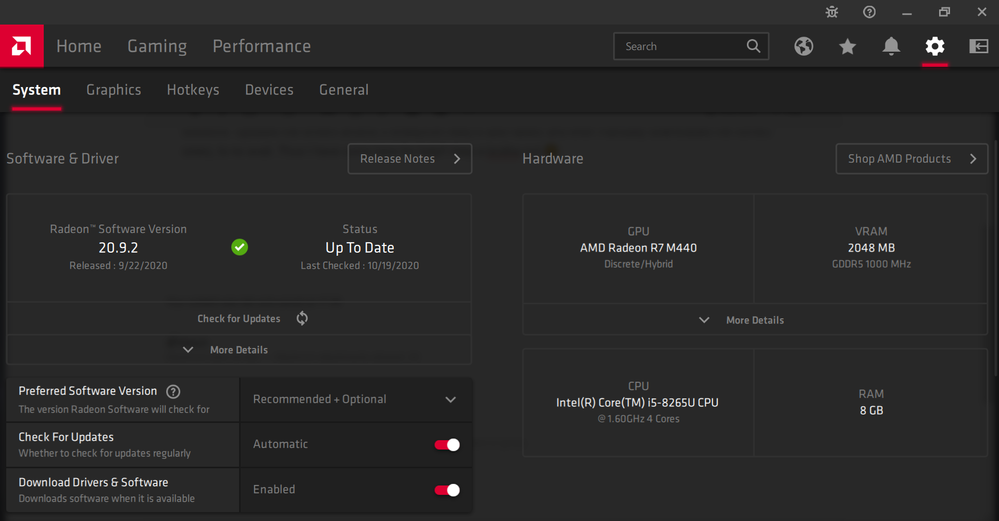Click Released : 9/22/2020 text

pyautogui.click(x=119, y=266)
